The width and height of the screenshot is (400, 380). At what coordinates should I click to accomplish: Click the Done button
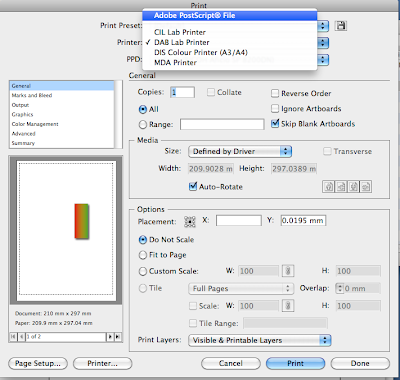tap(360, 363)
